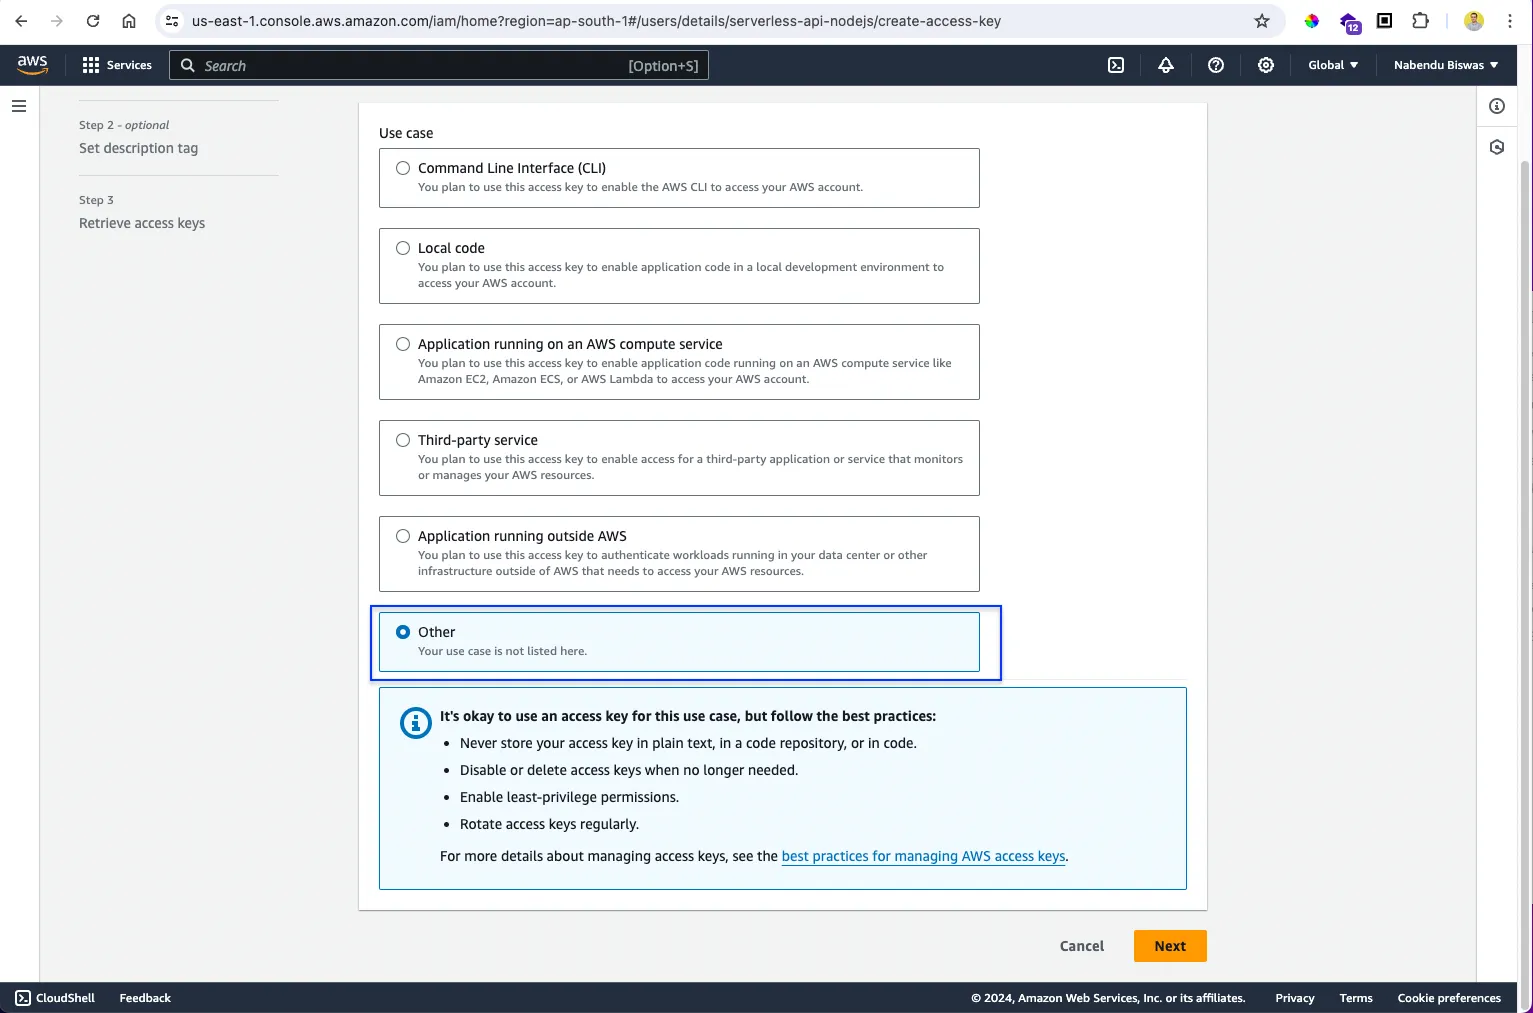Screen dimensions: 1533x1013
Task: Click the blue info icon in best practices box
Action: 415,722
